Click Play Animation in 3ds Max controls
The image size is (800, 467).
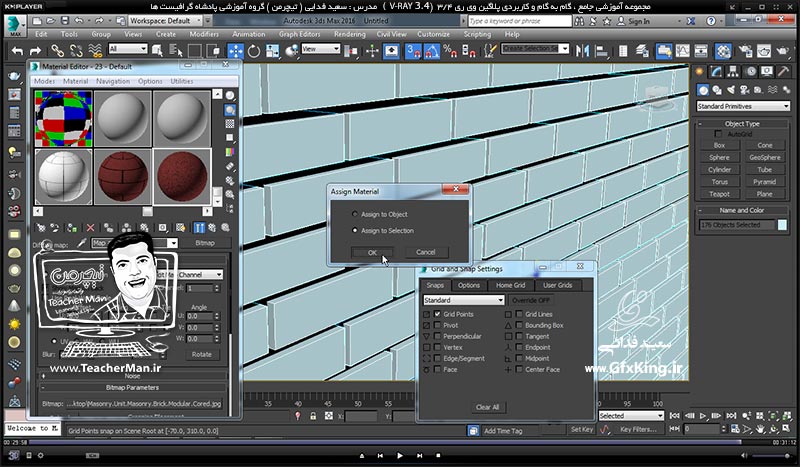[x=703, y=416]
